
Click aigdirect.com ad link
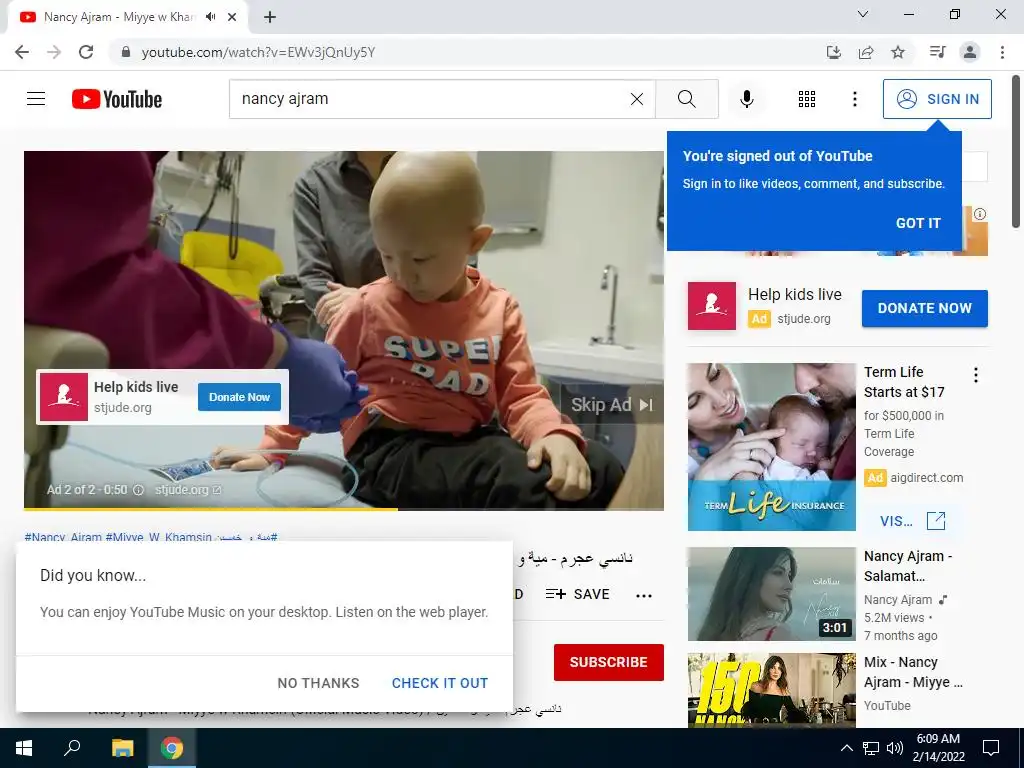point(927,477)
